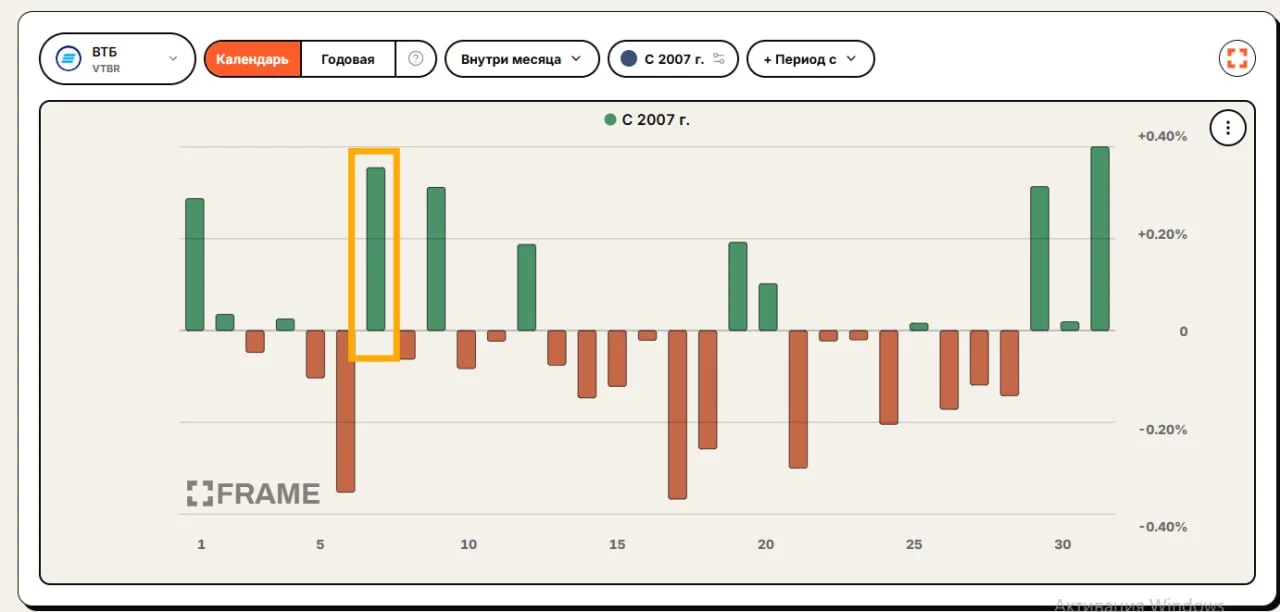This screenshot has height=612, width=1280.
Task: Click the chevron arrow in the ВТБ selector
Action: click(173, 59)
